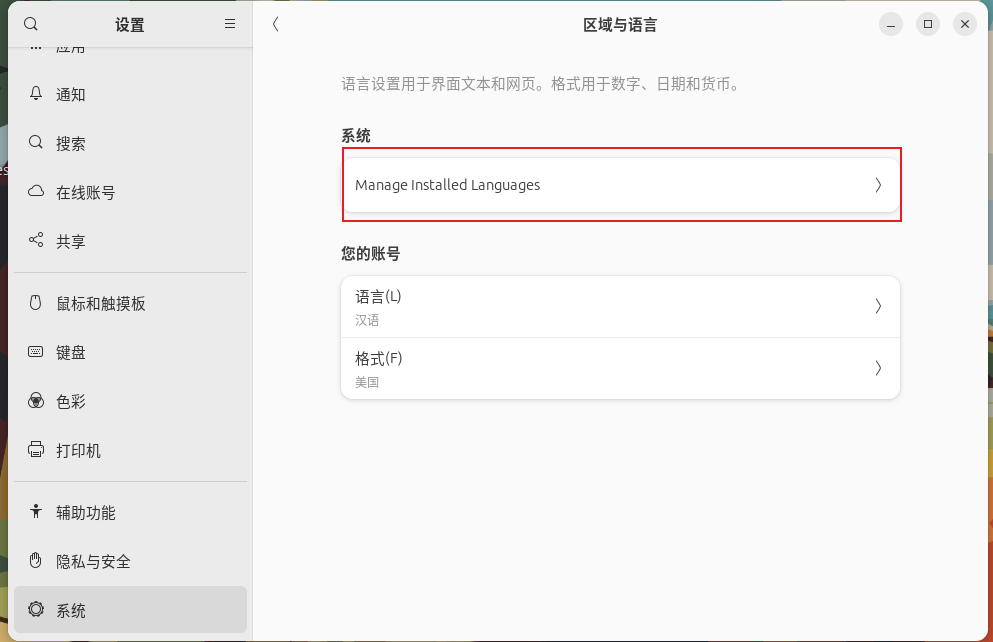Expand the 语言(L) row chevron
Viewport: 993px width, 642px height.
[x=878, y=307]
